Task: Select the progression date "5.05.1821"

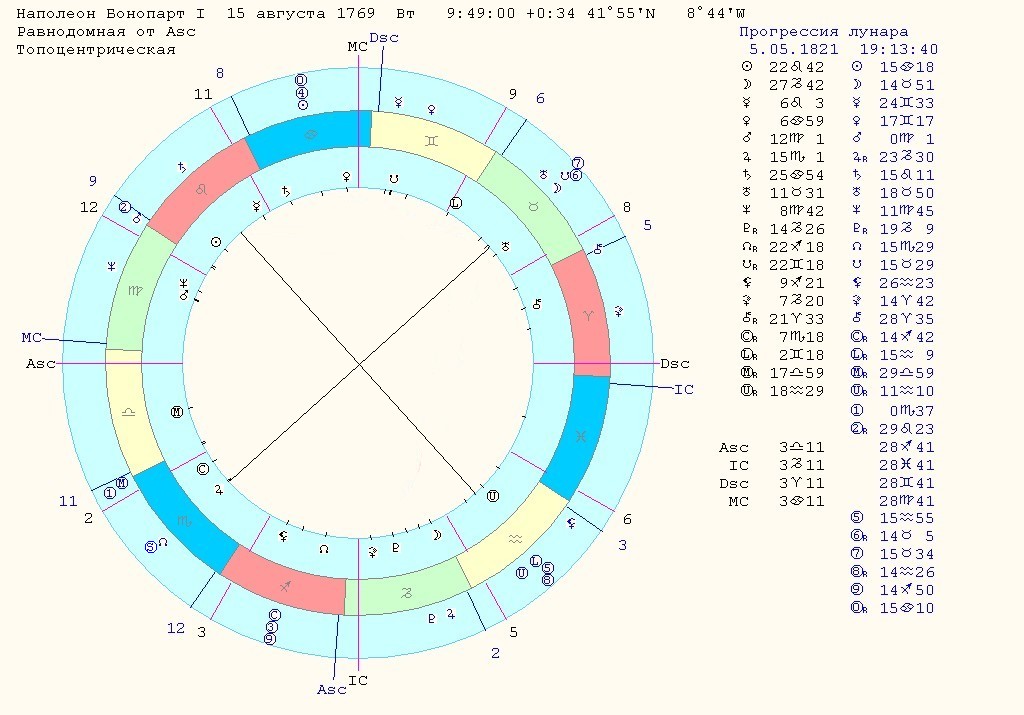Action: click(x=793, y=50)
